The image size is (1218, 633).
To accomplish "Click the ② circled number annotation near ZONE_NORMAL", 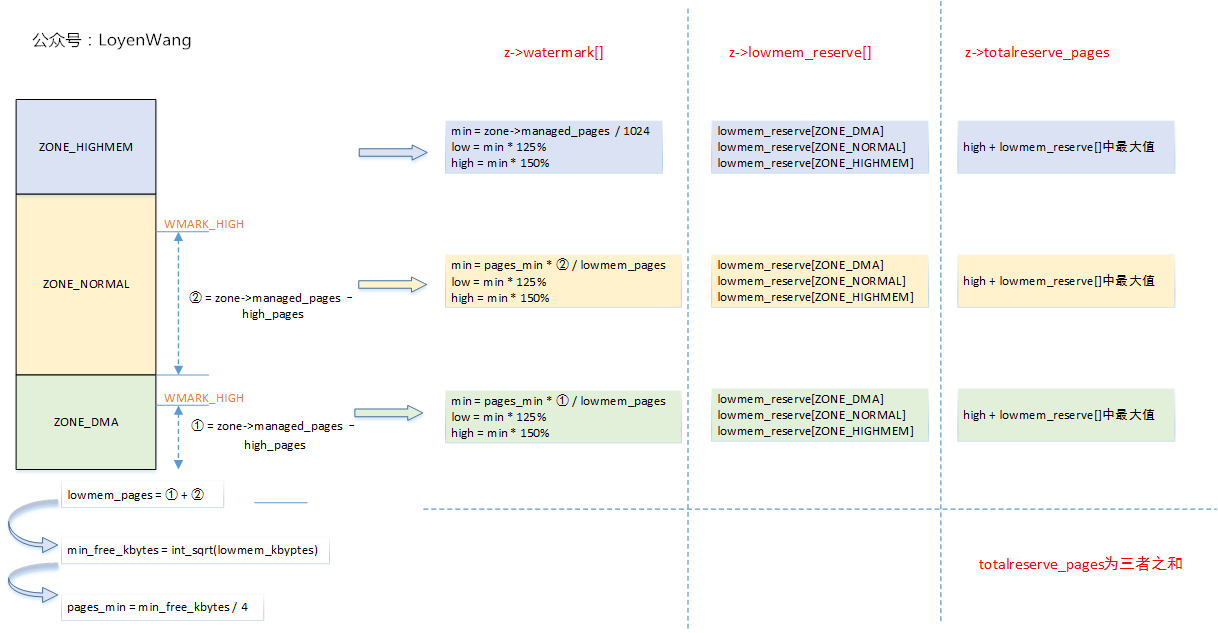I will [x=196, y=297].
